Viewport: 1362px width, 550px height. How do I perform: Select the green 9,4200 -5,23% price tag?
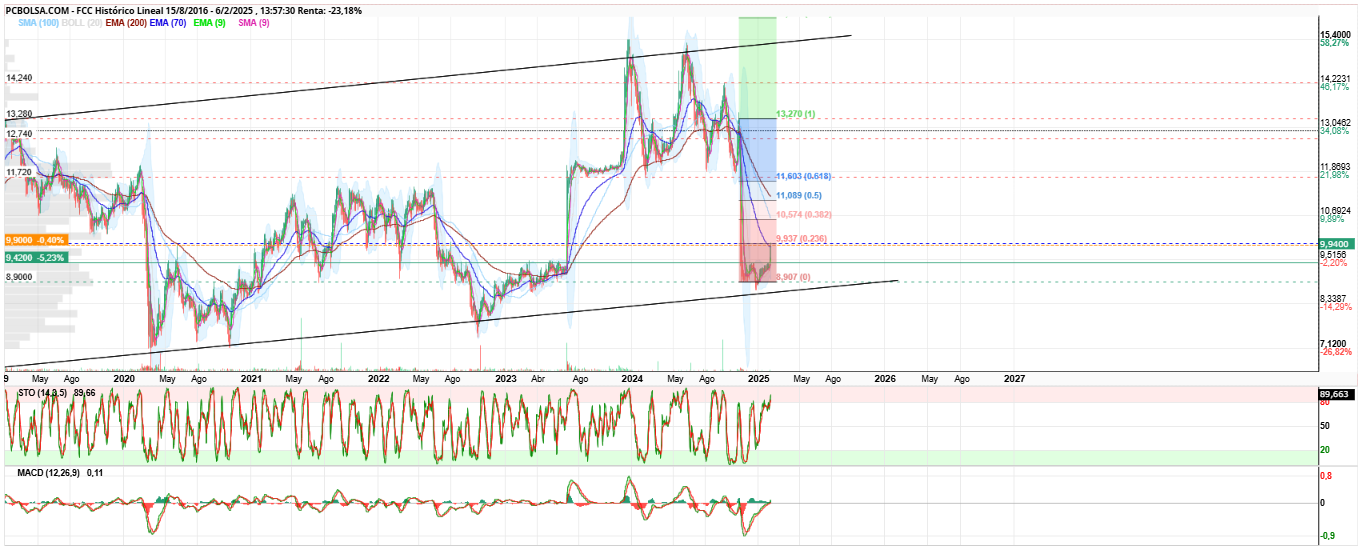(x=36, y=257)
